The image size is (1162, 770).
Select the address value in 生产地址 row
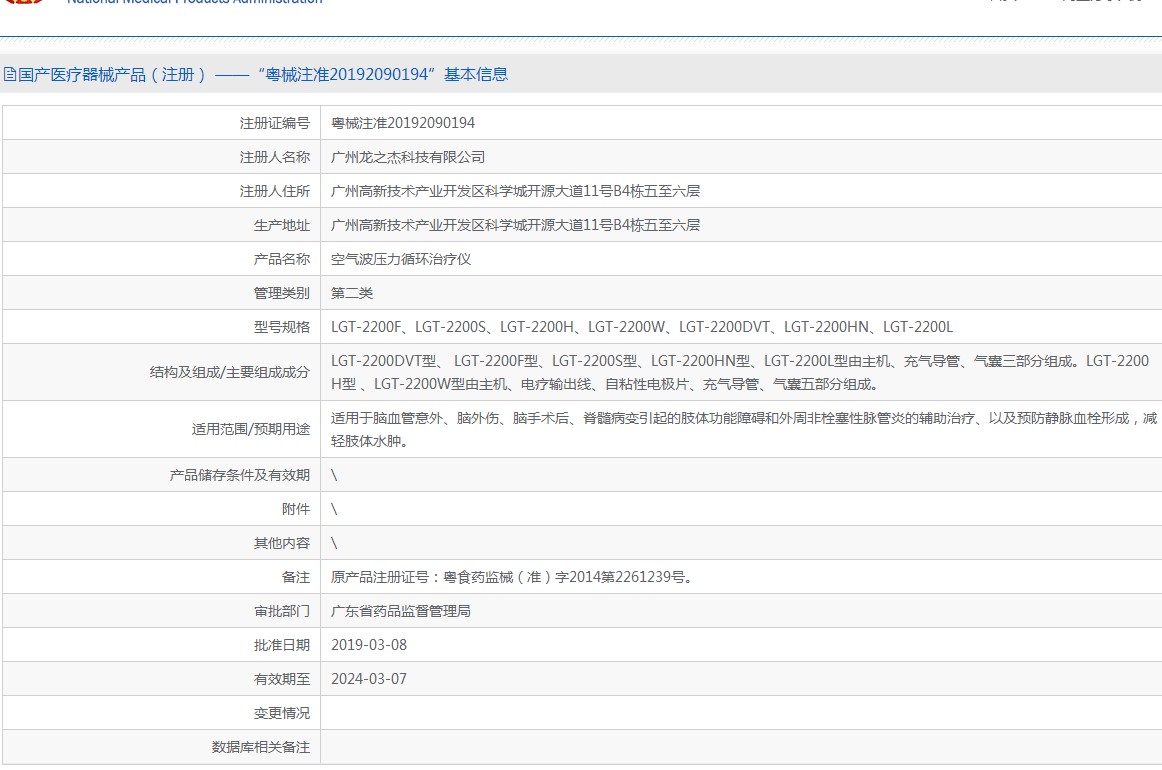coord(515,225)
